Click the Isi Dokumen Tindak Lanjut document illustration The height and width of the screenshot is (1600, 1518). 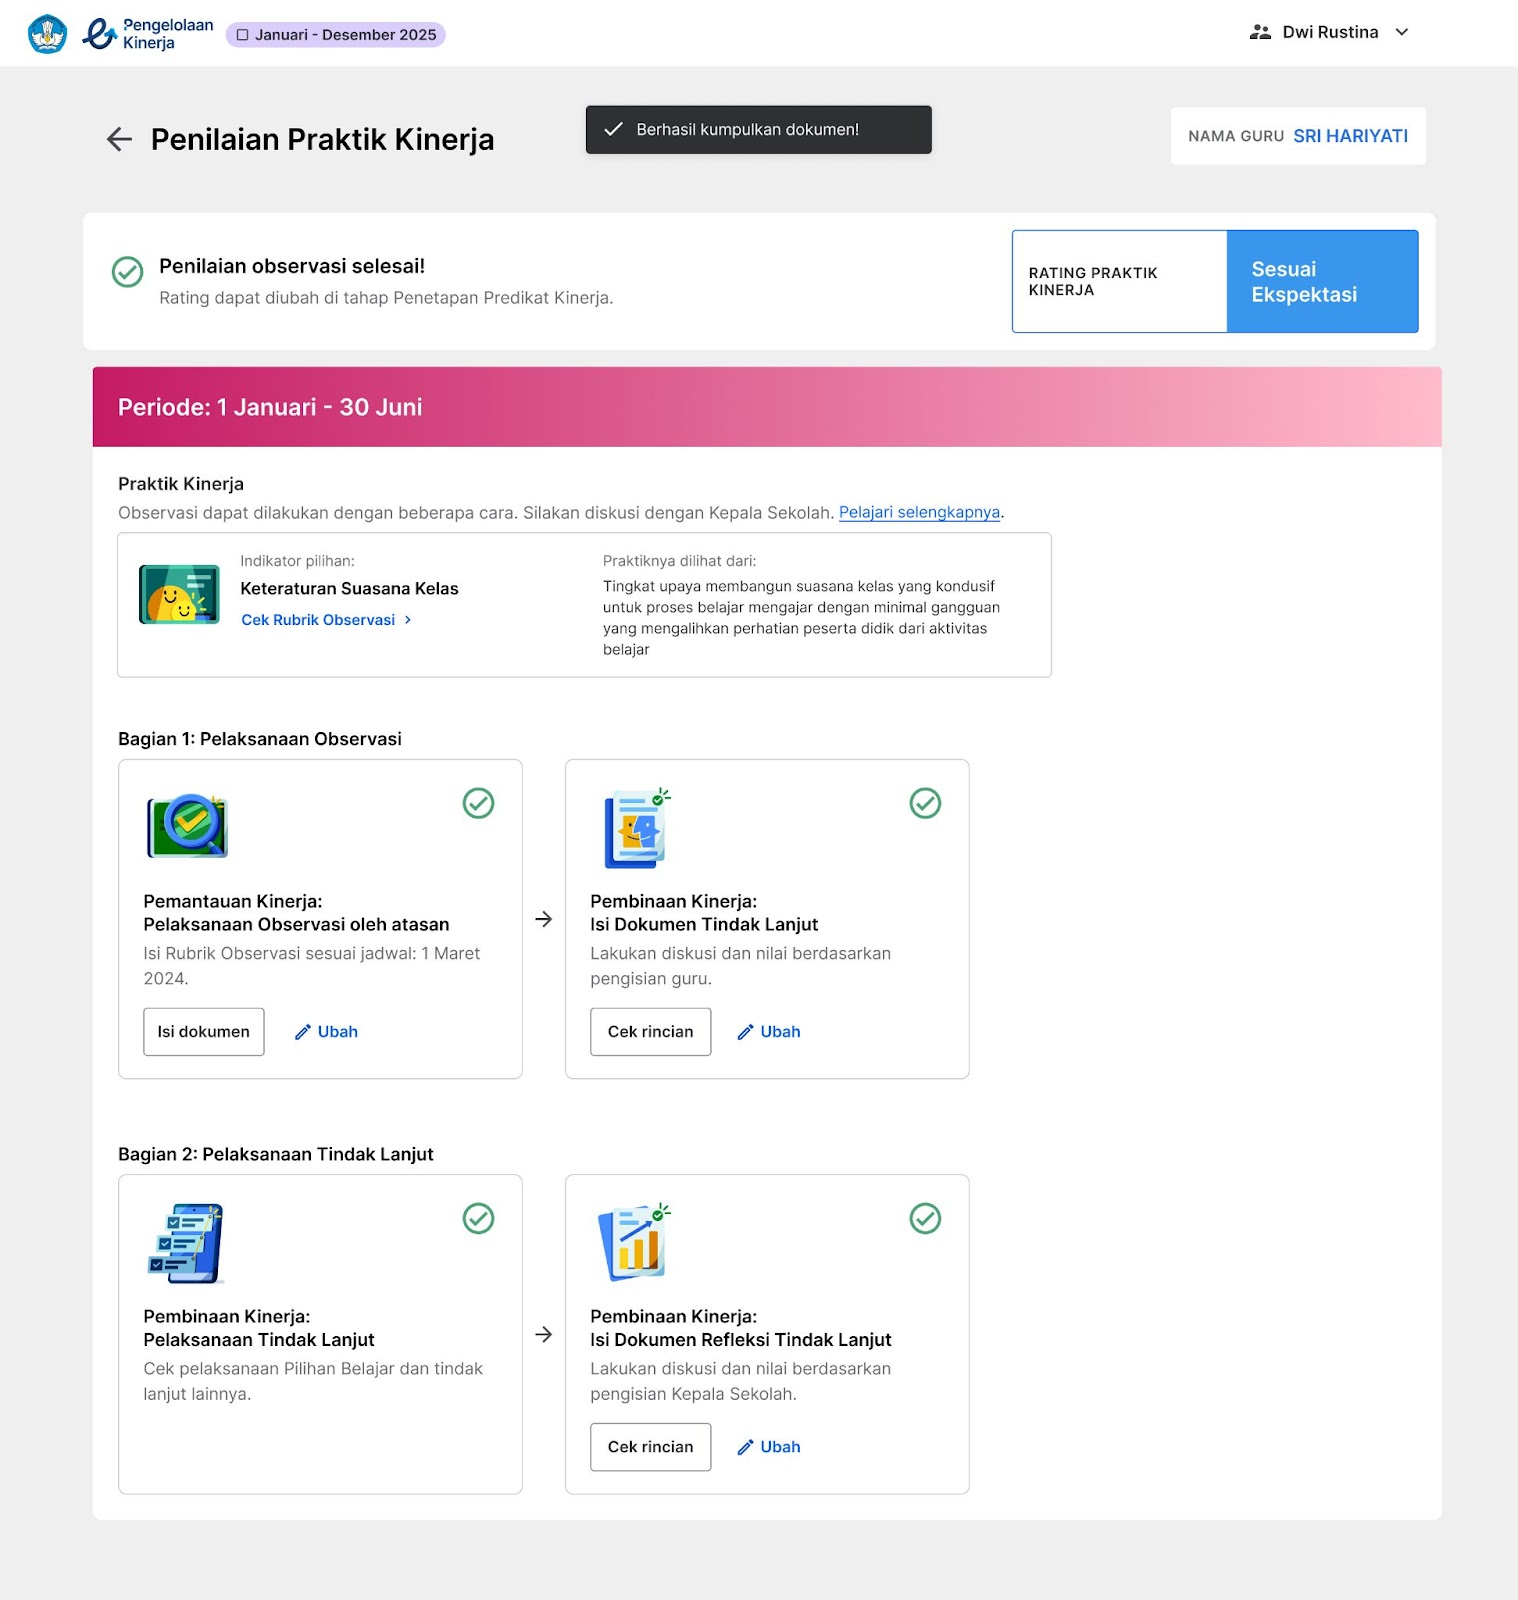pyautogui.click(x=636, y=828)
